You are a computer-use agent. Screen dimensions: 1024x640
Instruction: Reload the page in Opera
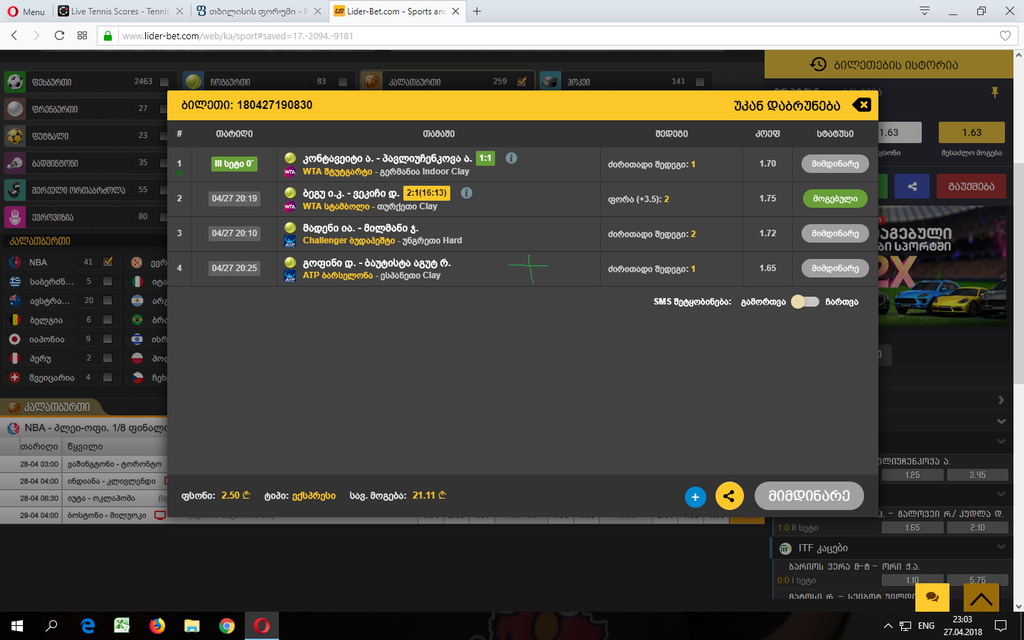tap(59, 35)
